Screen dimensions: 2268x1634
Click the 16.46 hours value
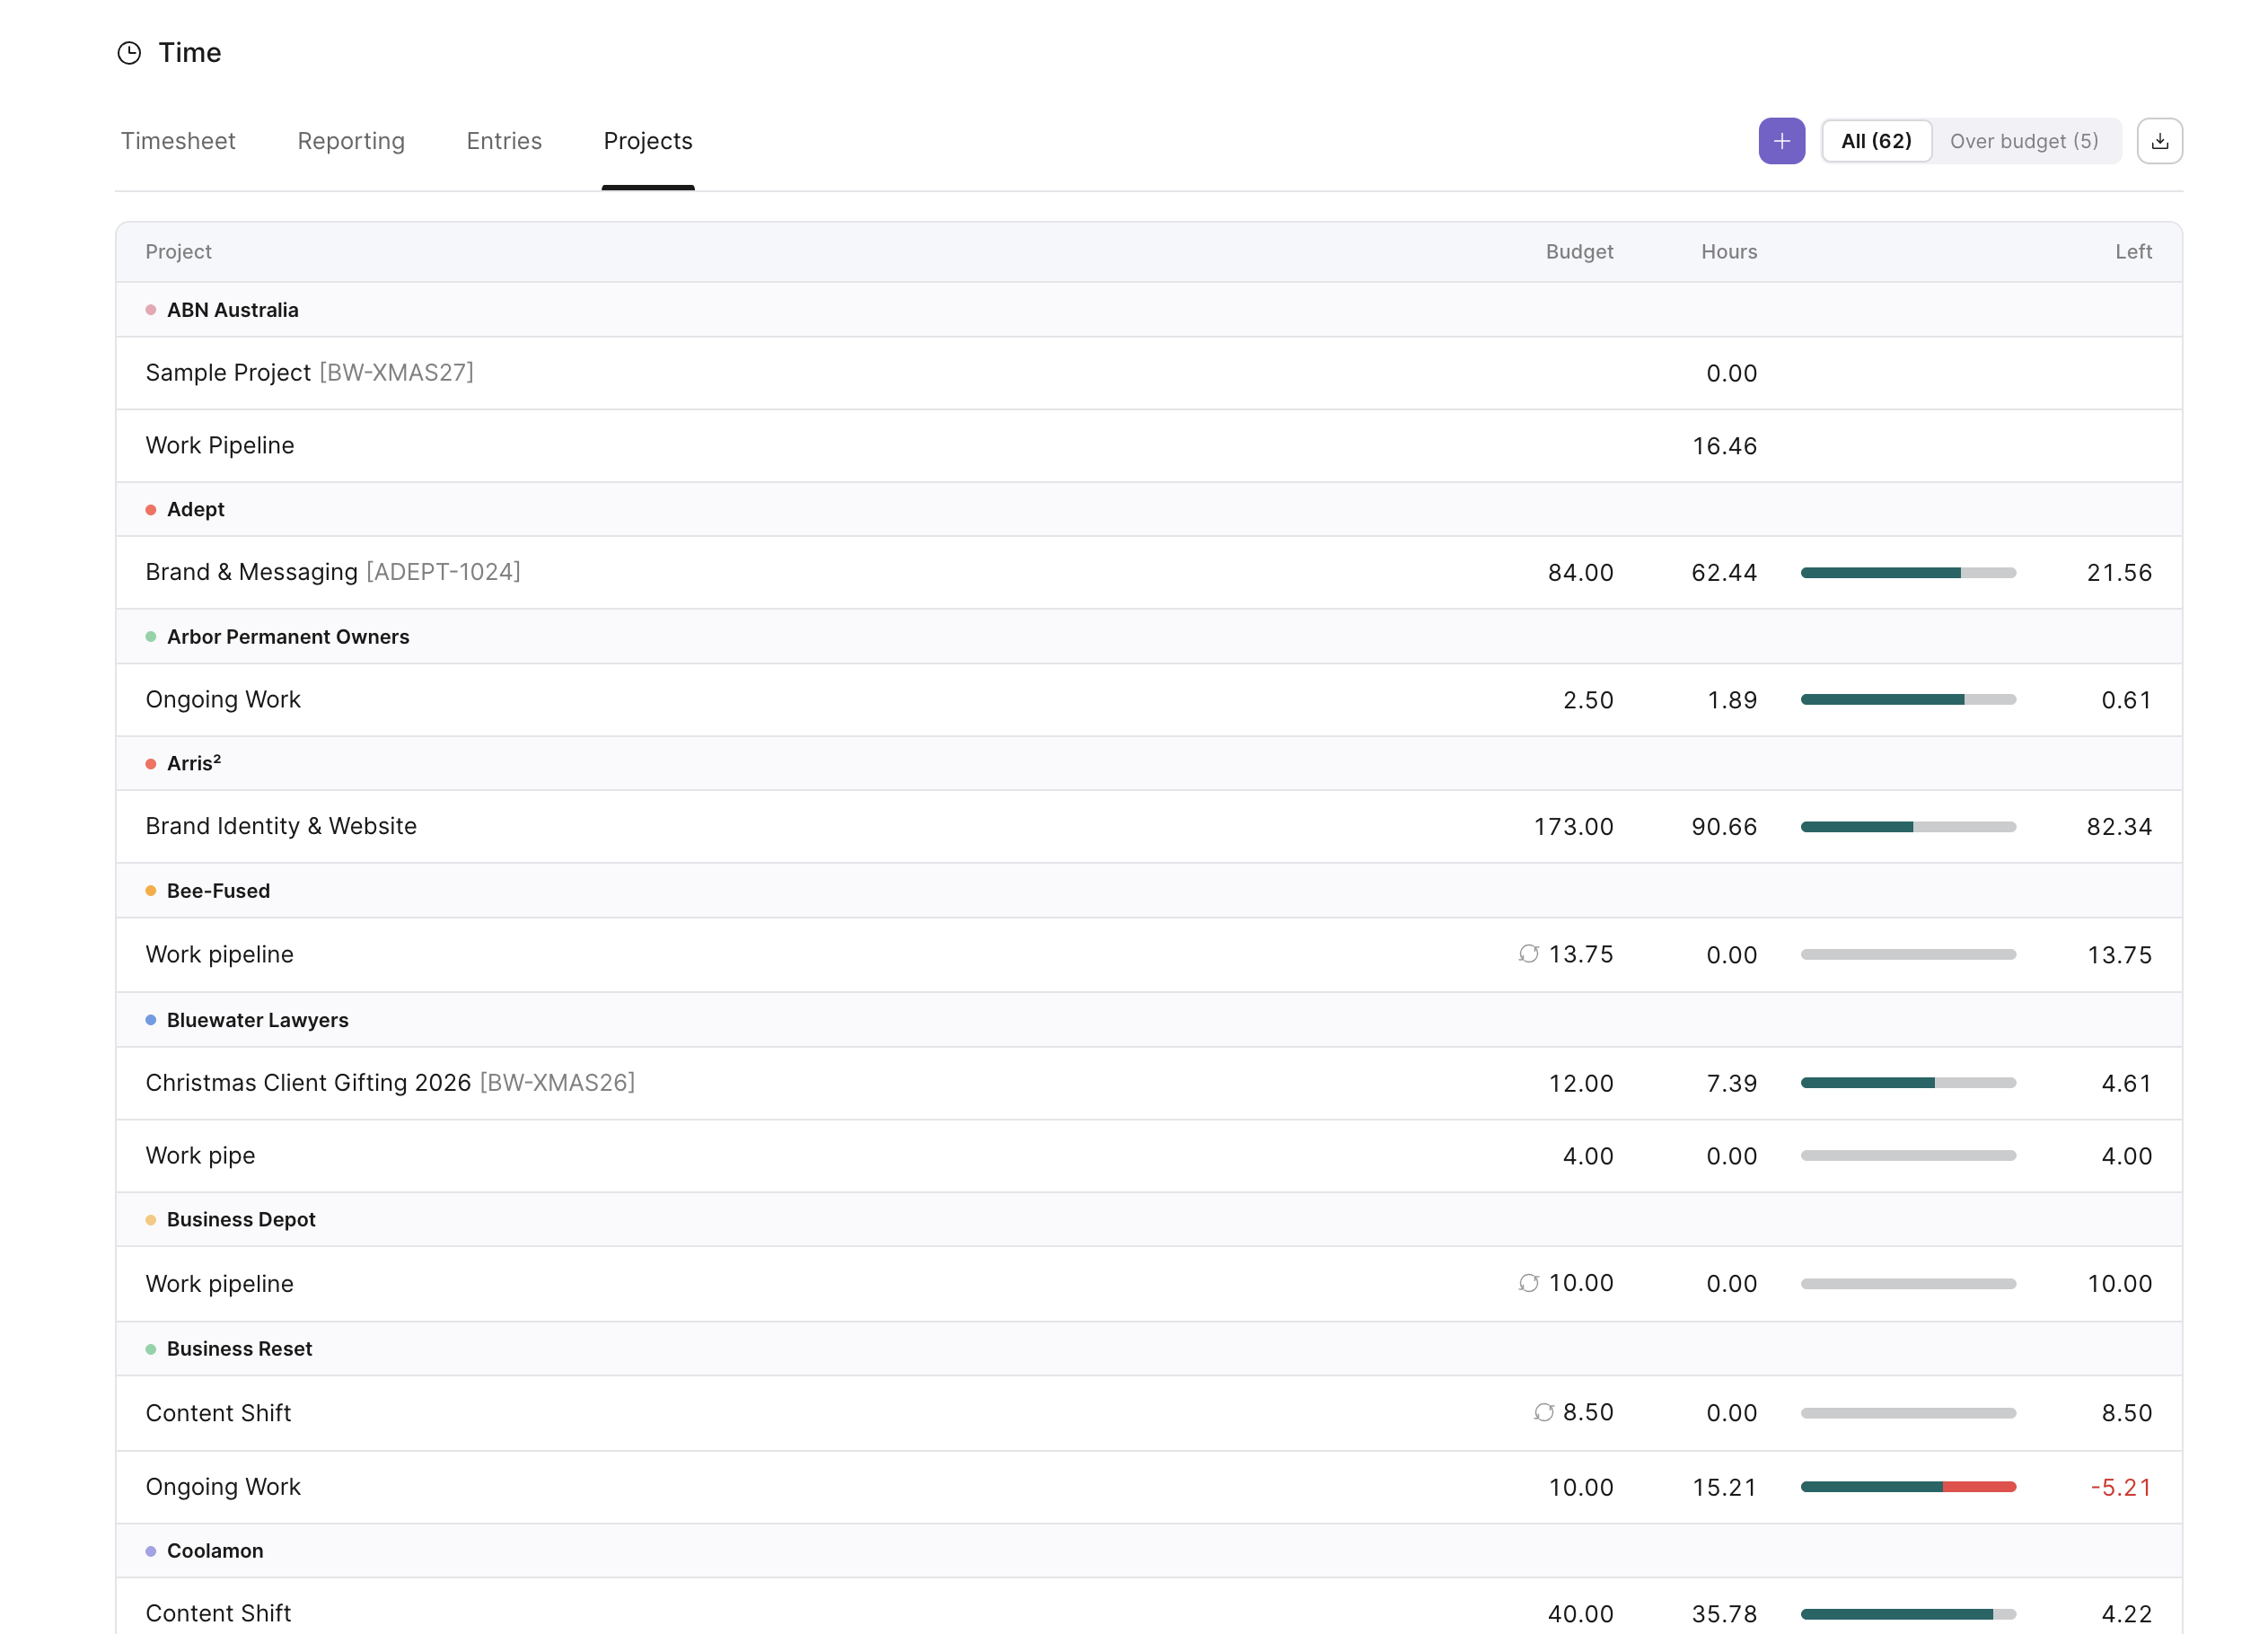click(x=1724, y=446)
